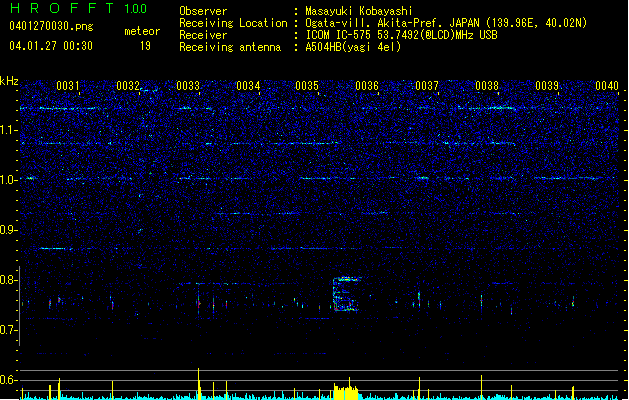Click the 0034 time marker
629x400 pixels.
click(x=248, y=86)
